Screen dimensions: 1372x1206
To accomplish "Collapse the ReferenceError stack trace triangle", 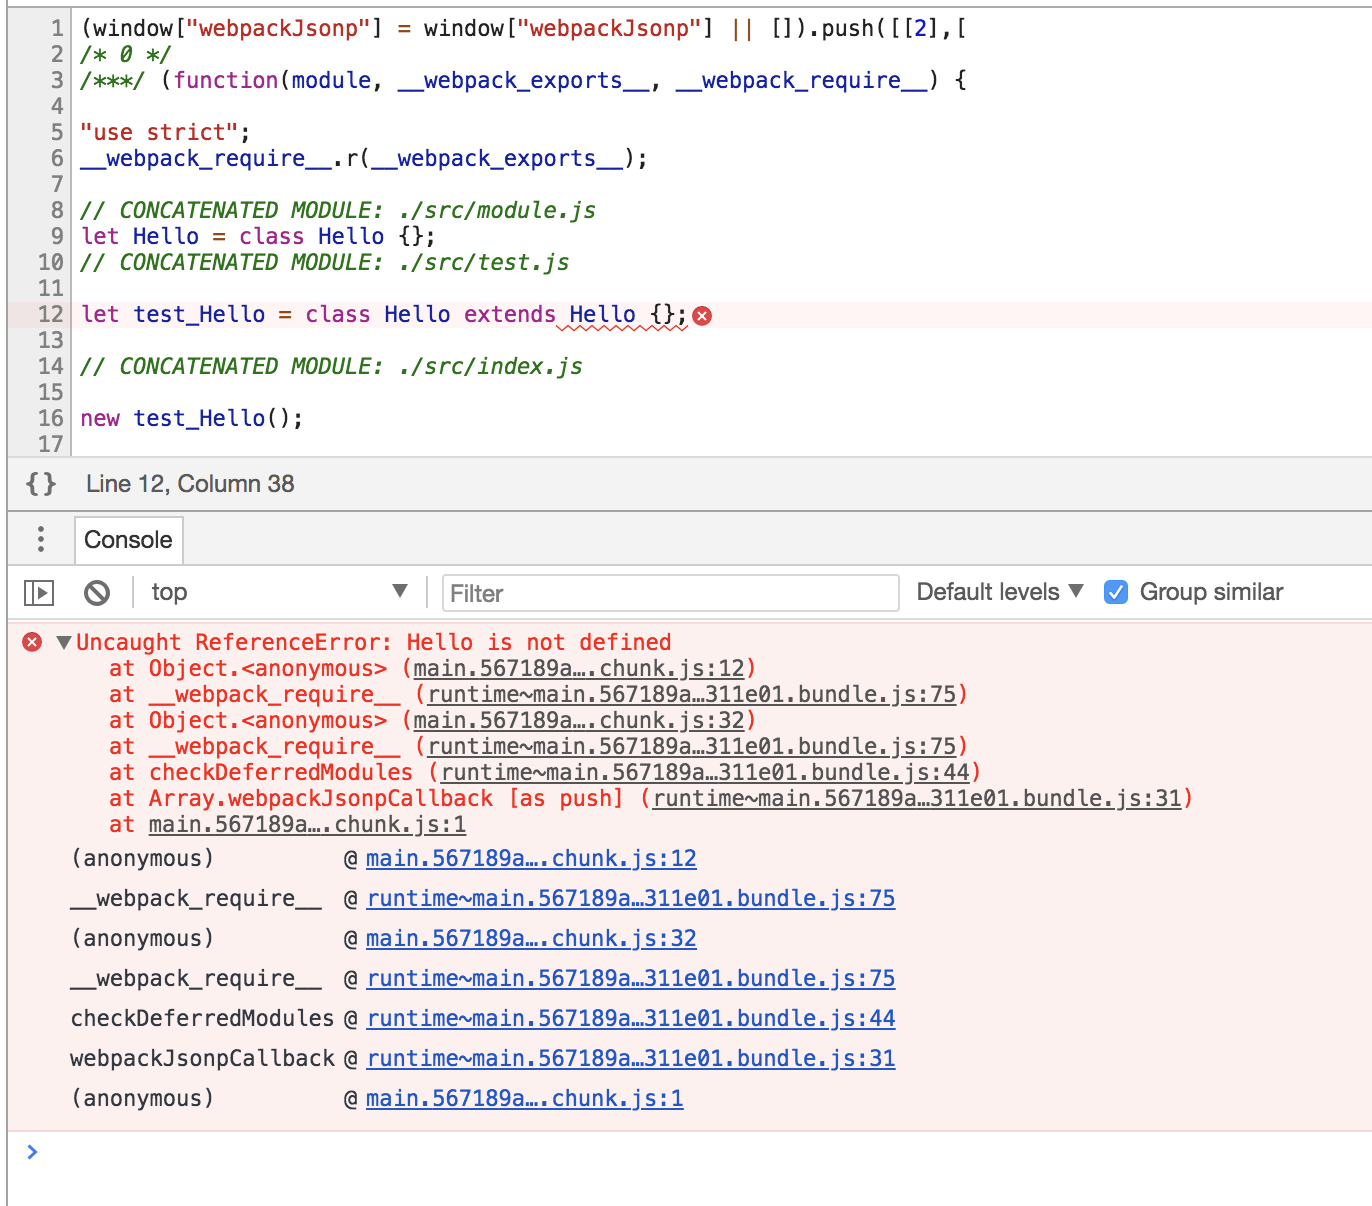I will 64,643.
